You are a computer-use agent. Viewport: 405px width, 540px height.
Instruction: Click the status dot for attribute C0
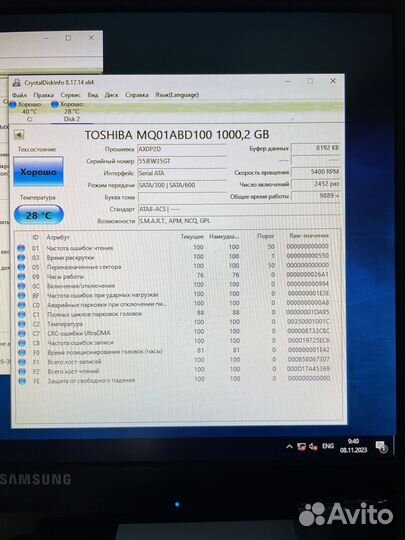[21, 305]
